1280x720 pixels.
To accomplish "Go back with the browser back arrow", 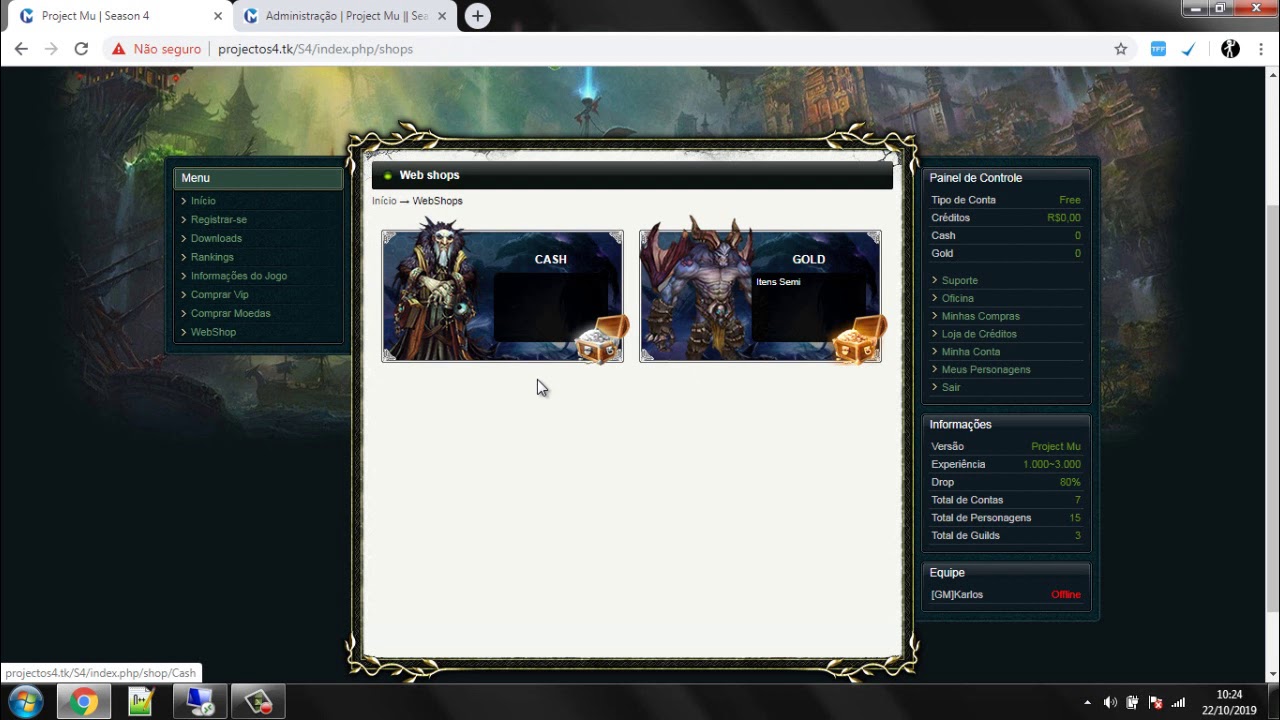I will coord(21,49).
